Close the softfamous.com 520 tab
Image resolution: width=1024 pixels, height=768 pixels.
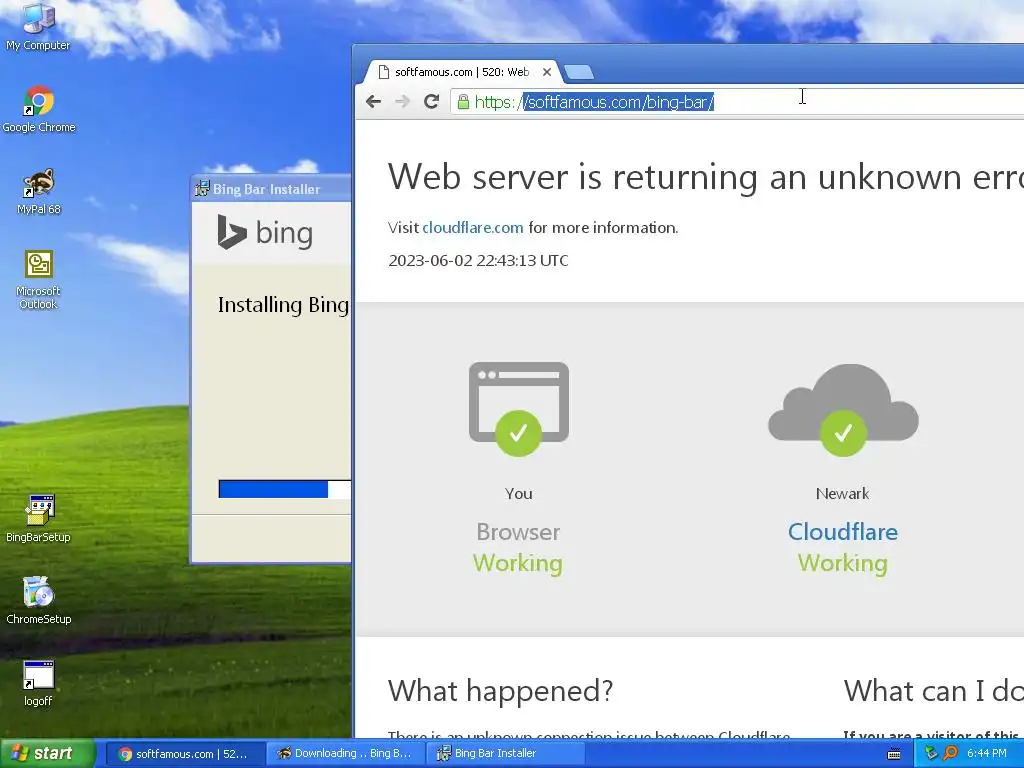click(x=547, y=72)
